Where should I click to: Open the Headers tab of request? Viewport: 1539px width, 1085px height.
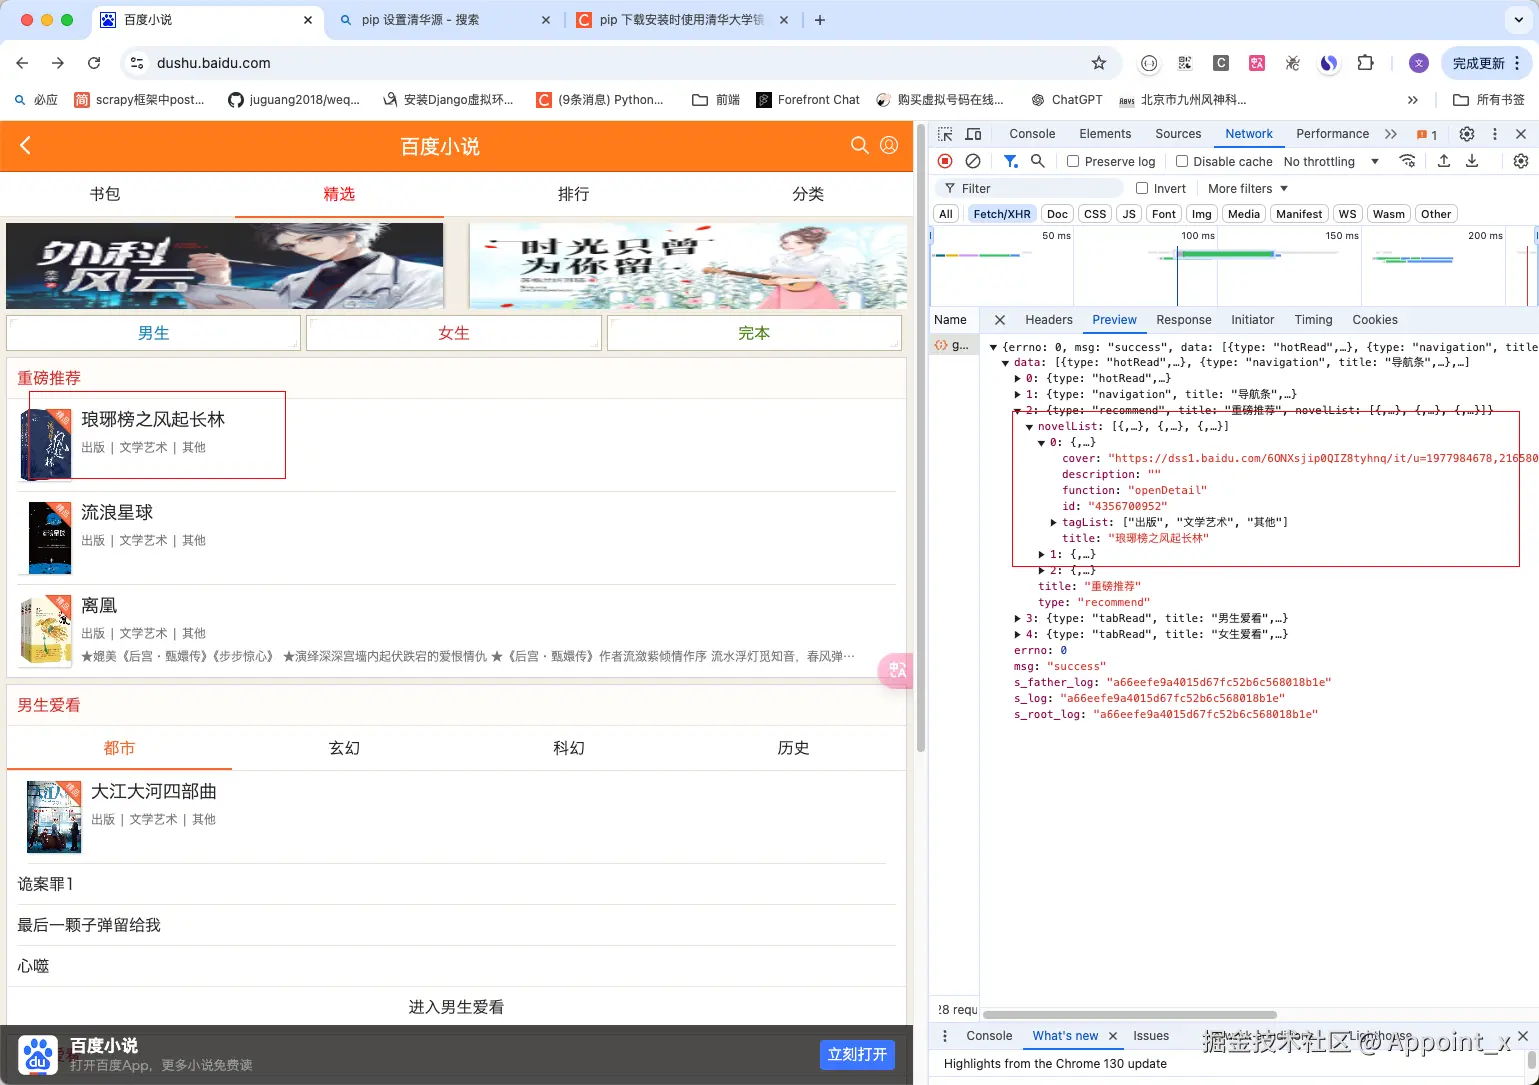click(1048, 320)
